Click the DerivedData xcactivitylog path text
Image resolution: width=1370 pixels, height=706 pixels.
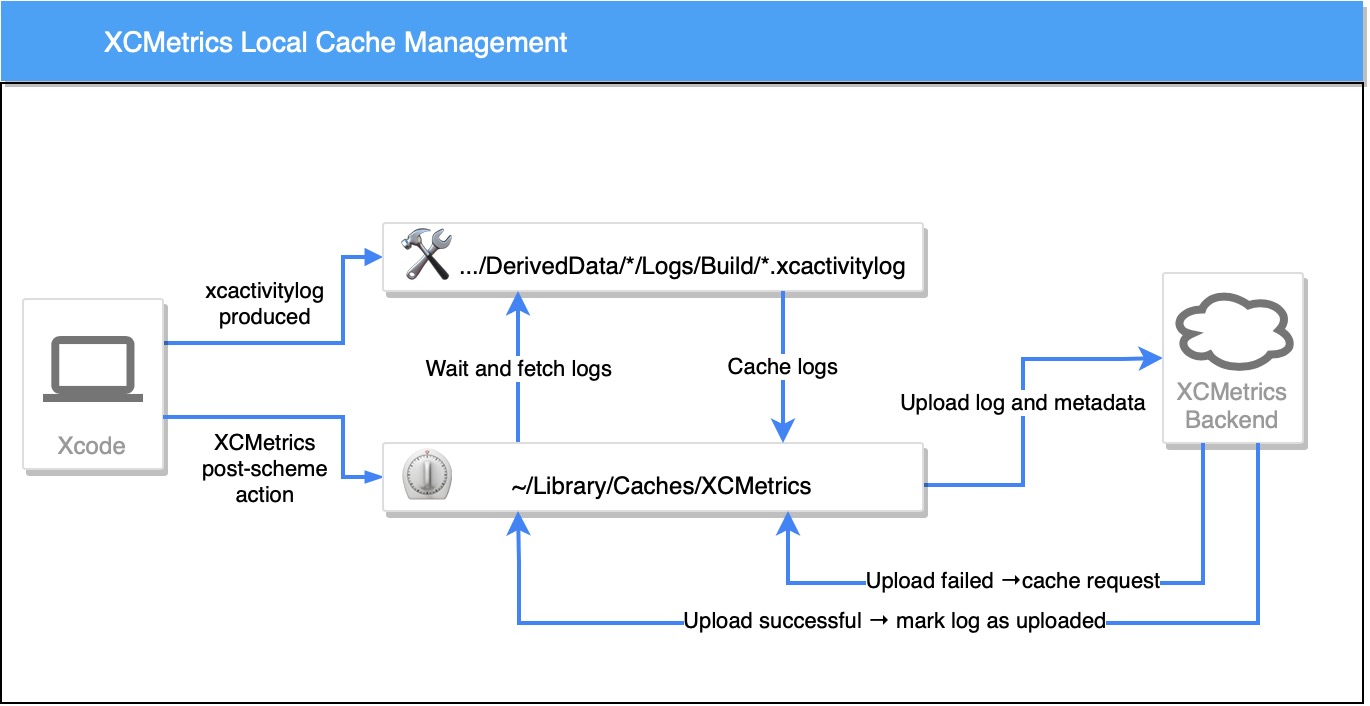click(x=682, y=267)
